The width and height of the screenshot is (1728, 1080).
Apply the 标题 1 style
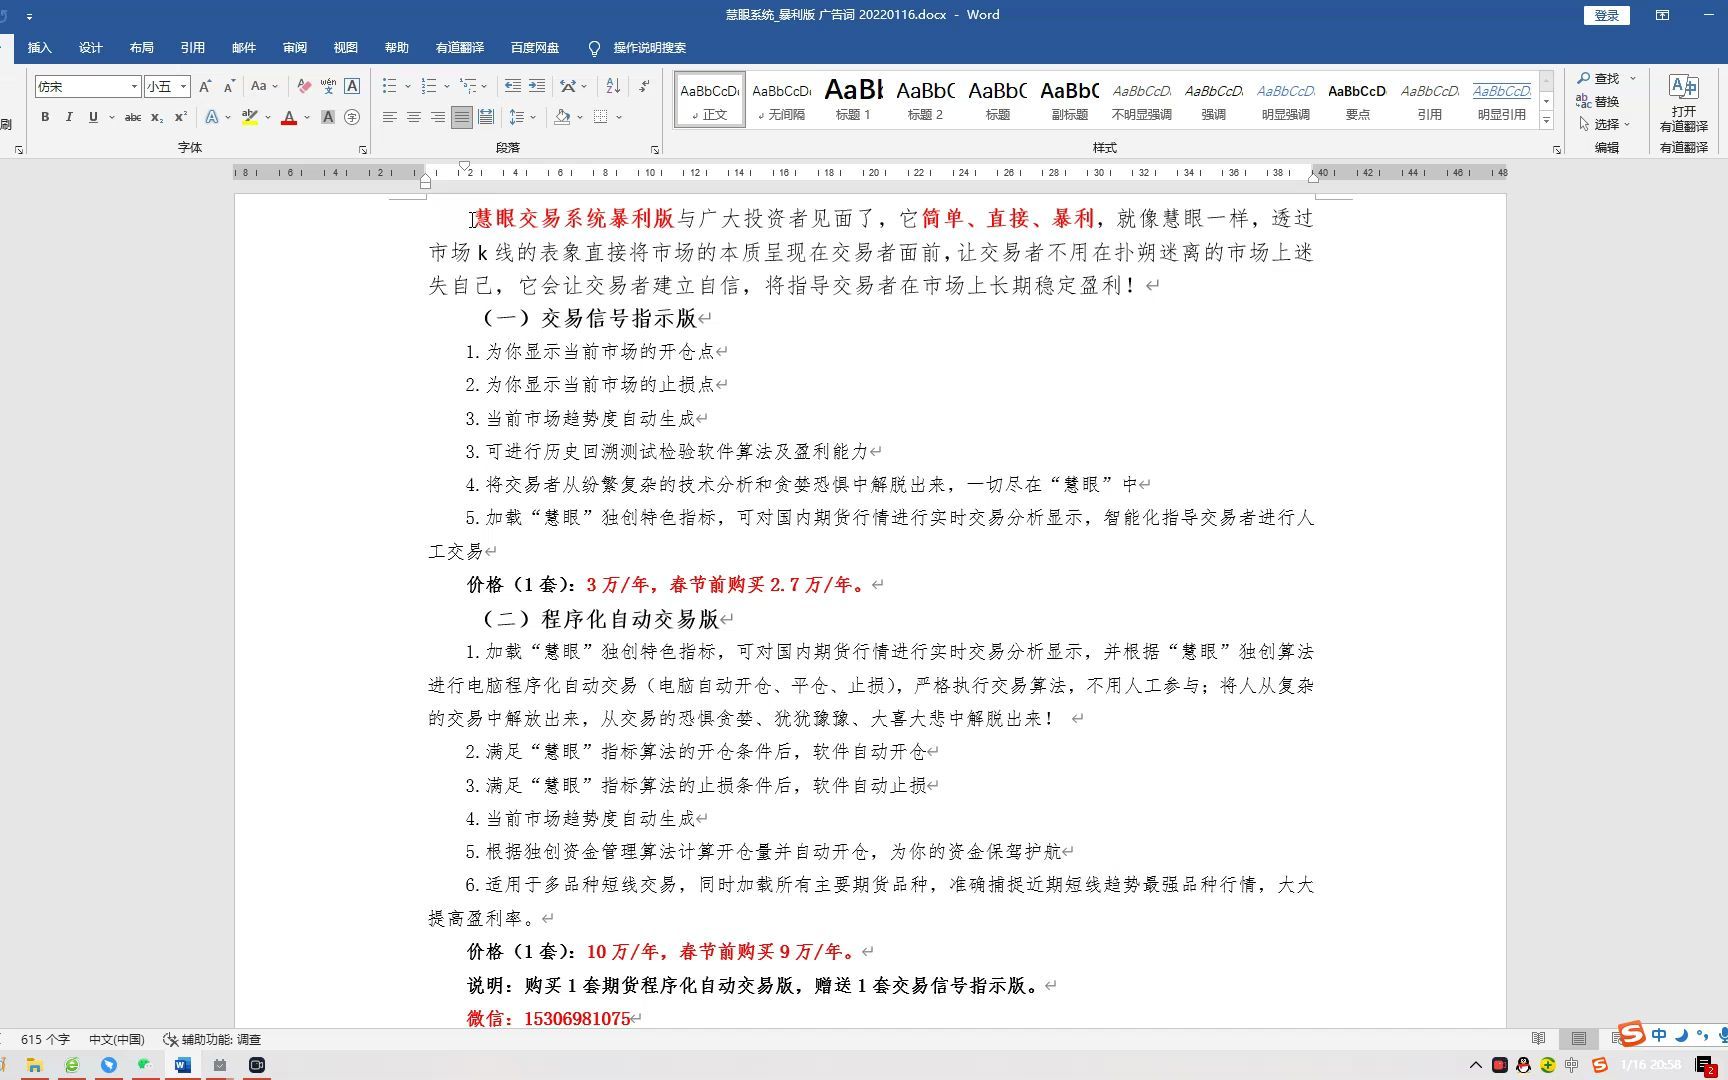pyautogui.click(x=853, y=99)
